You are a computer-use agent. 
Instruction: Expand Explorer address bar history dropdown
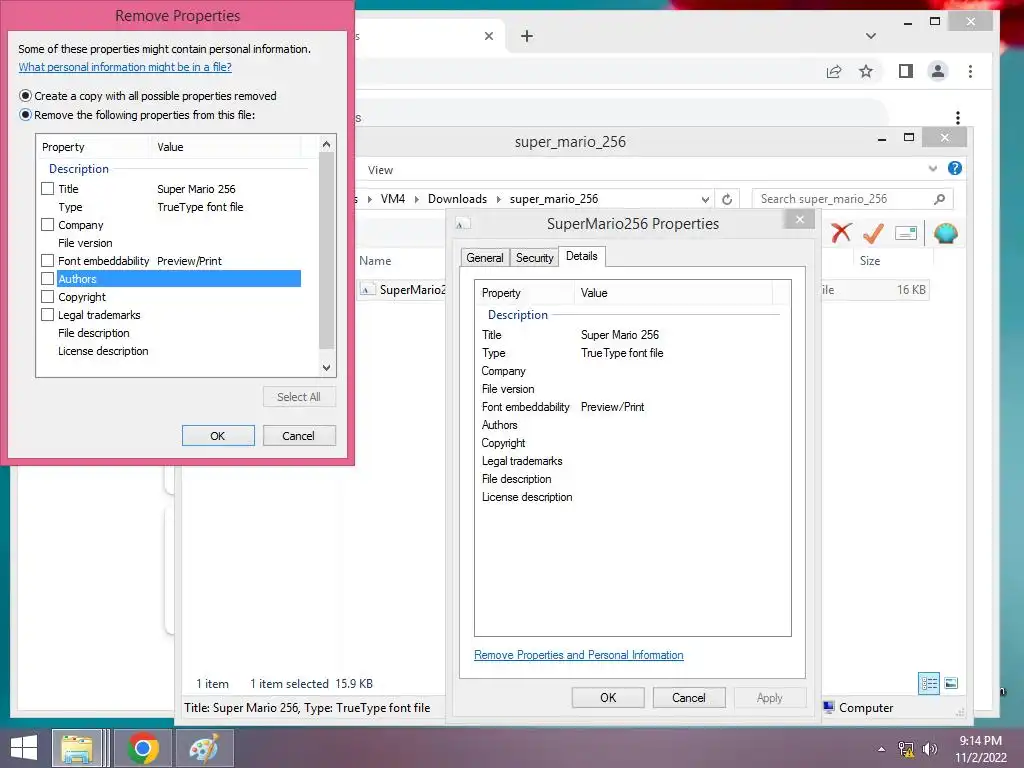point(705,199)
